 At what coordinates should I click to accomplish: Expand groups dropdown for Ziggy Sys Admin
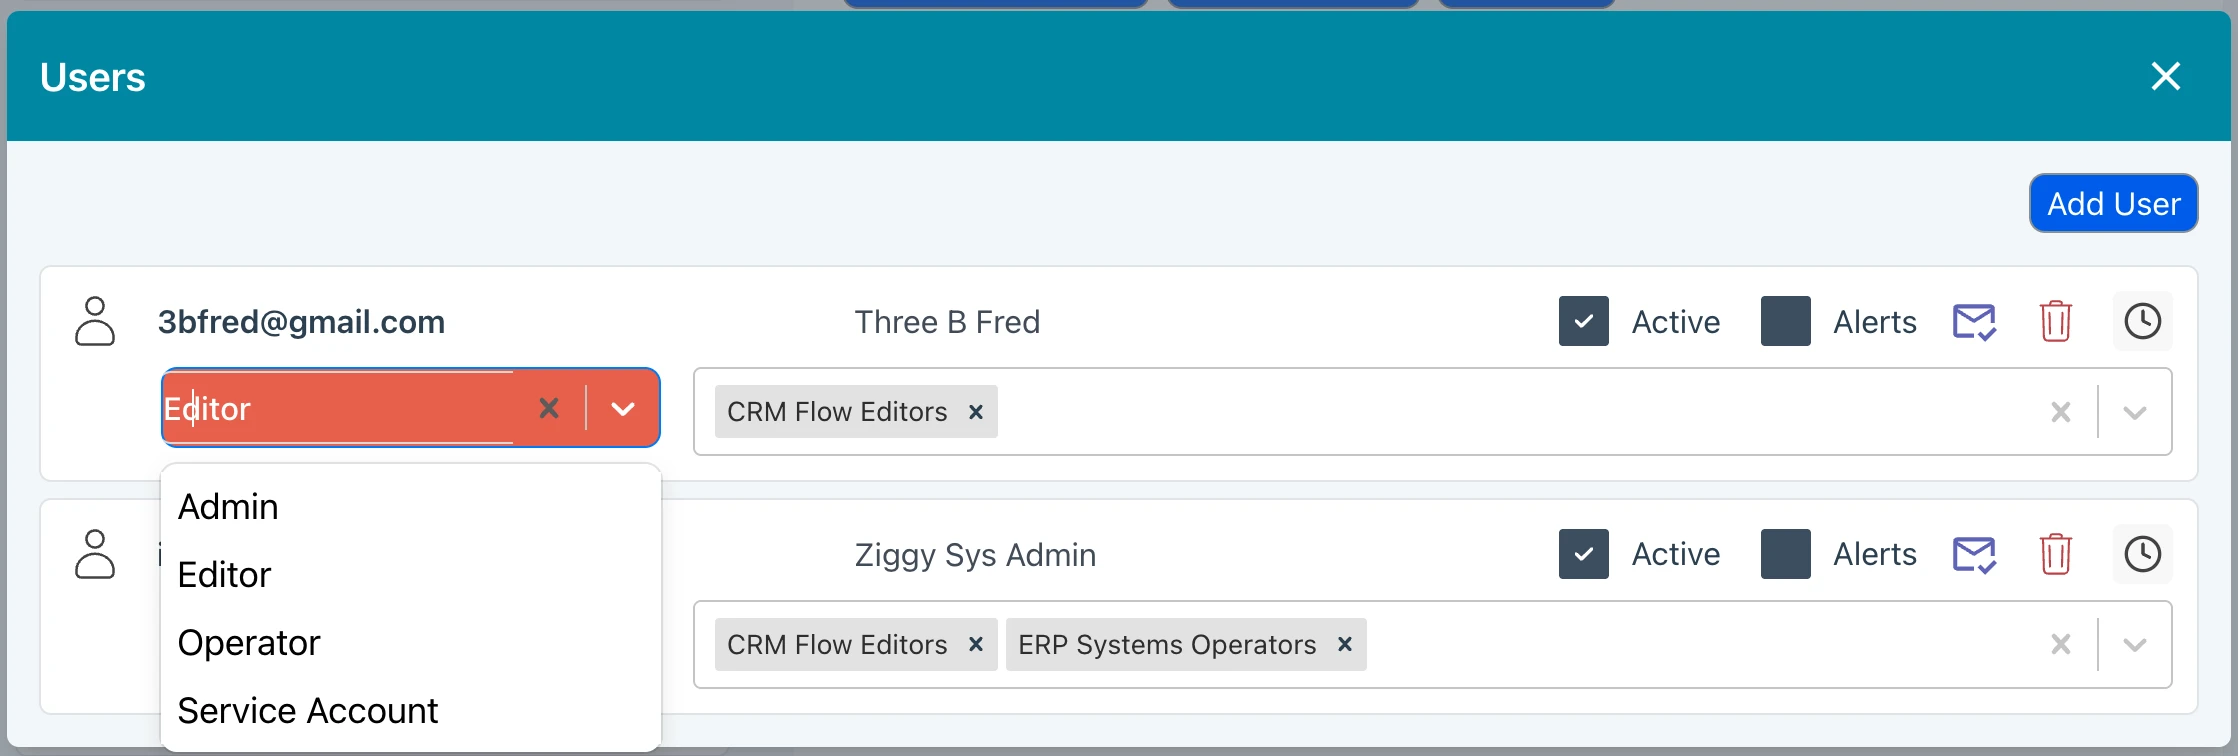2134,645
